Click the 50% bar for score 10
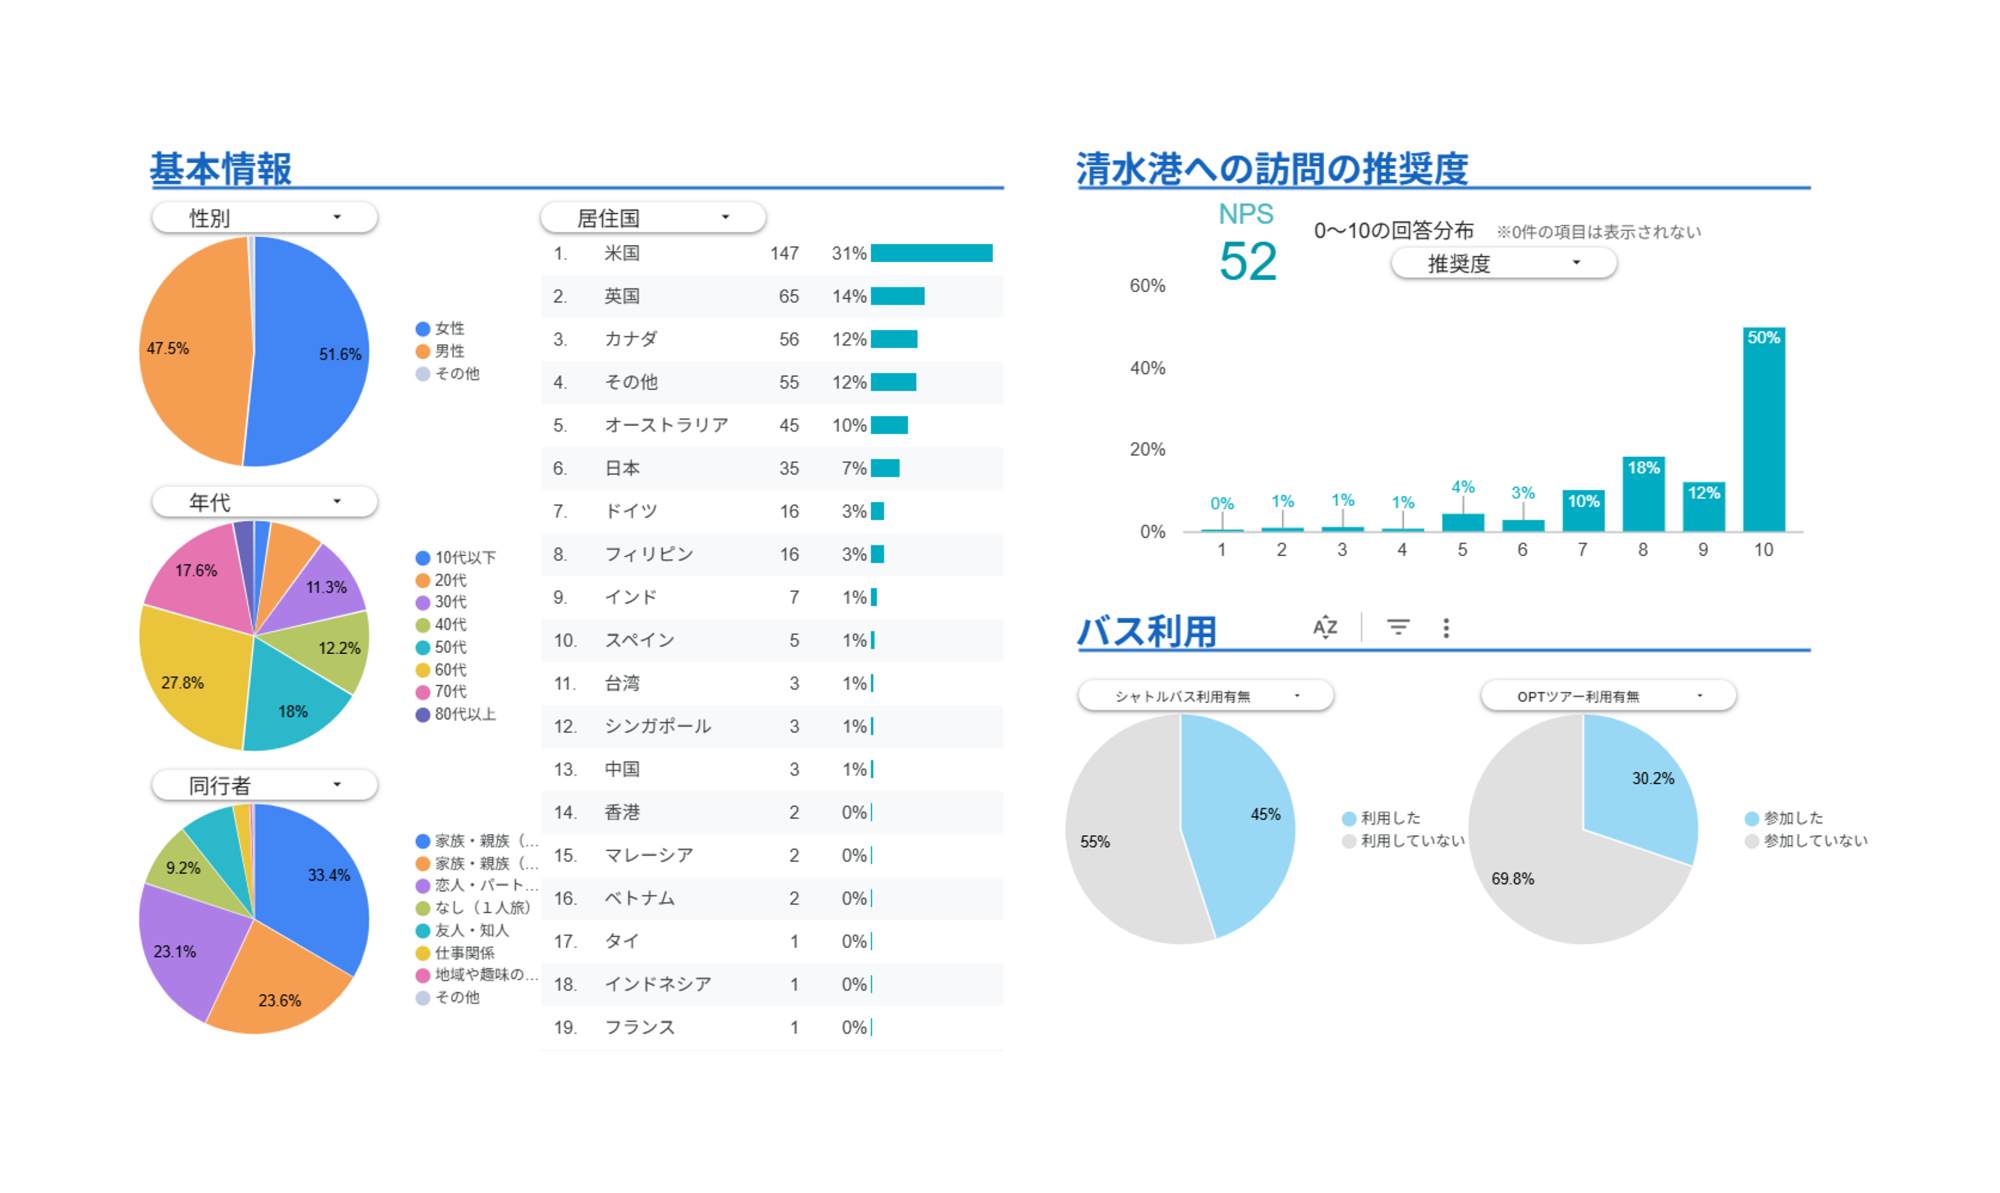 coord(1763,430)
